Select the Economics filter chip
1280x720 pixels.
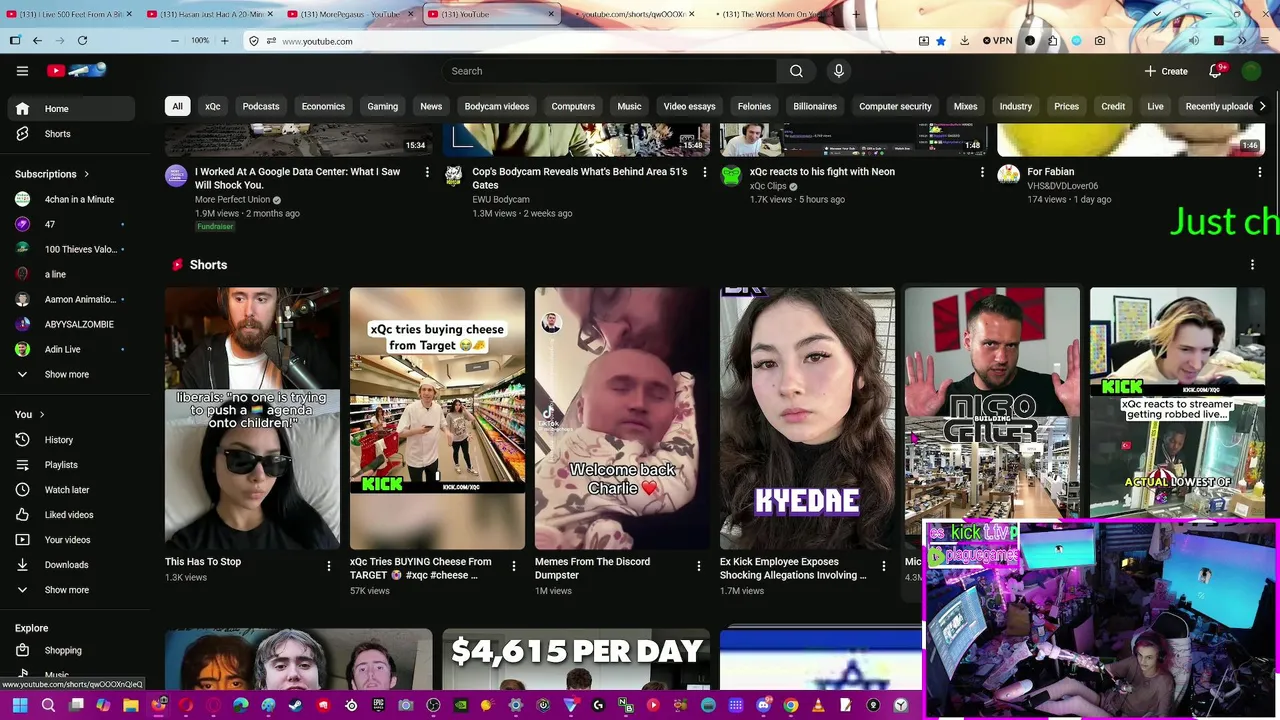[x=323, y=106]
